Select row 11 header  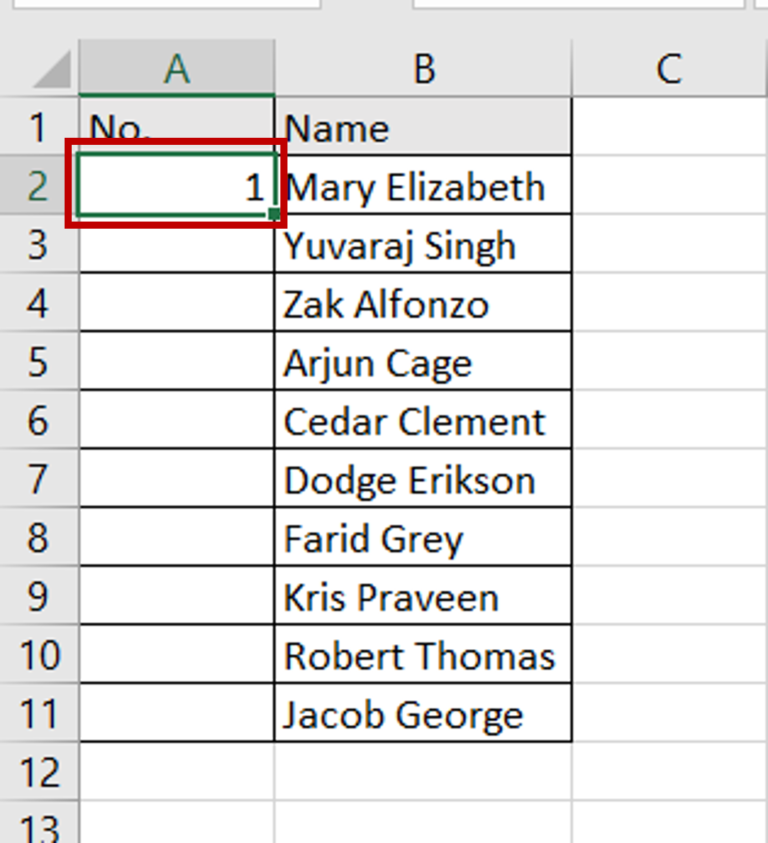[x=40, y=714]
